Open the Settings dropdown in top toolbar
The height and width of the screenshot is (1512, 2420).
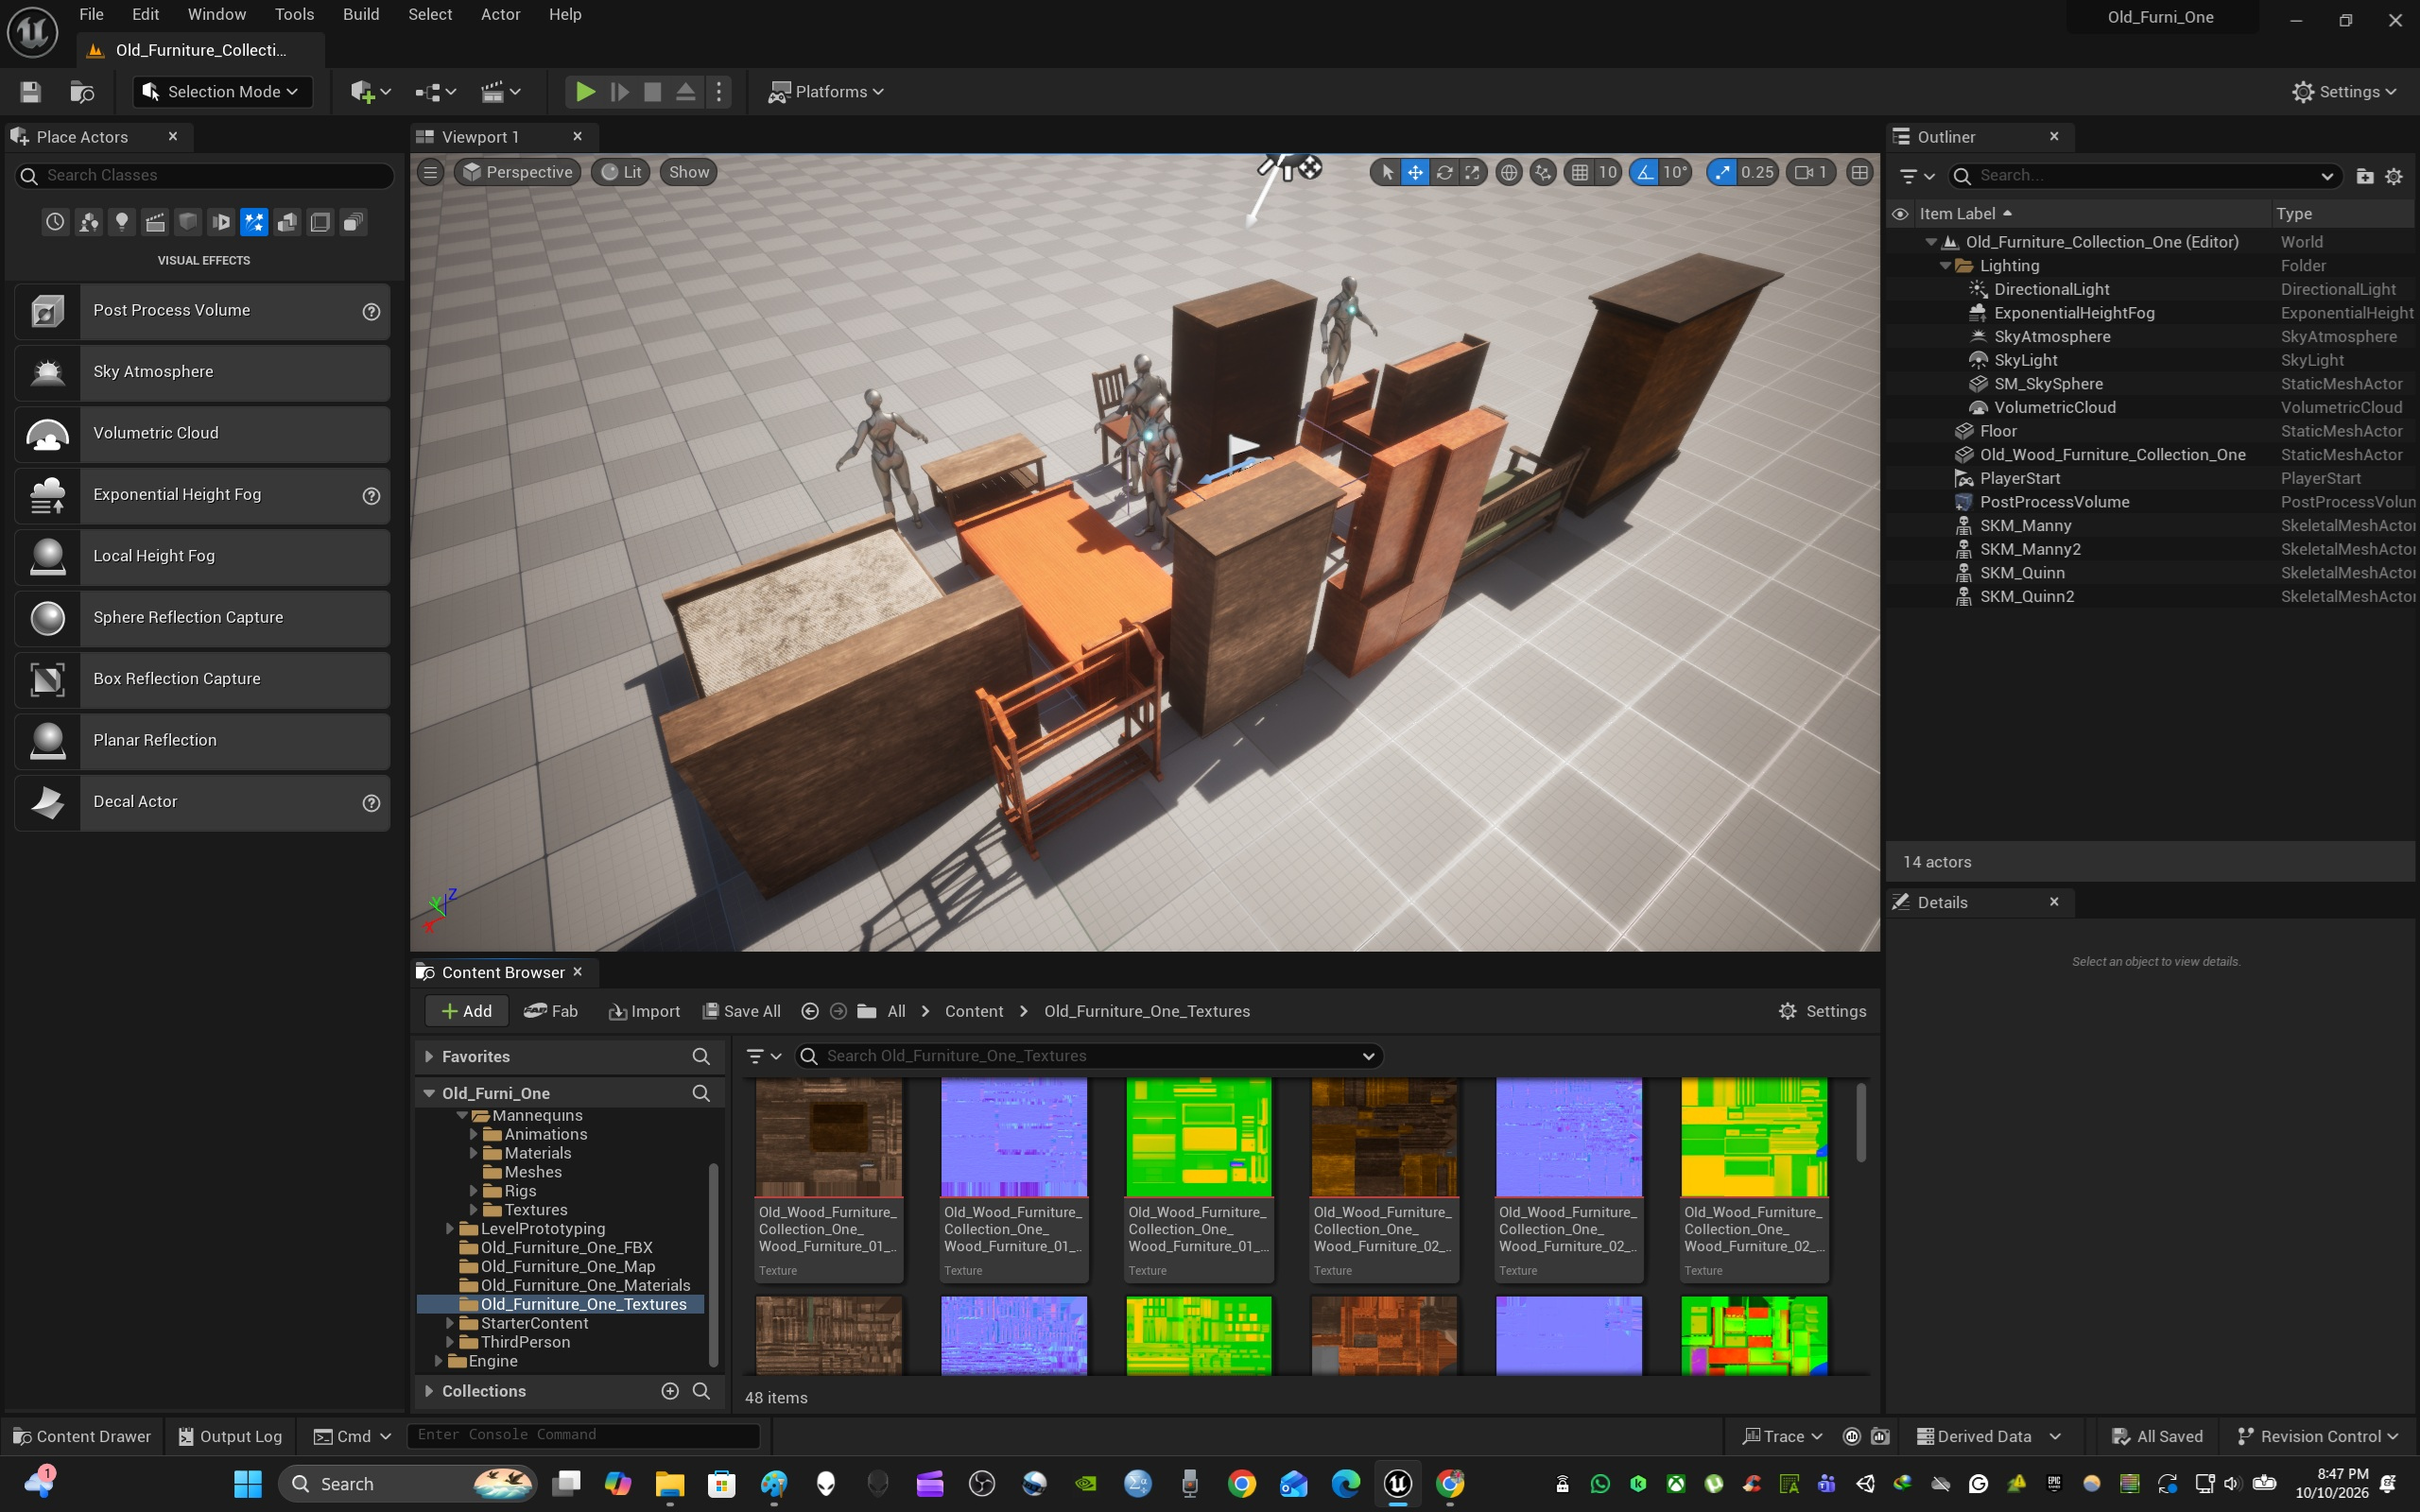pos(2343,92)
